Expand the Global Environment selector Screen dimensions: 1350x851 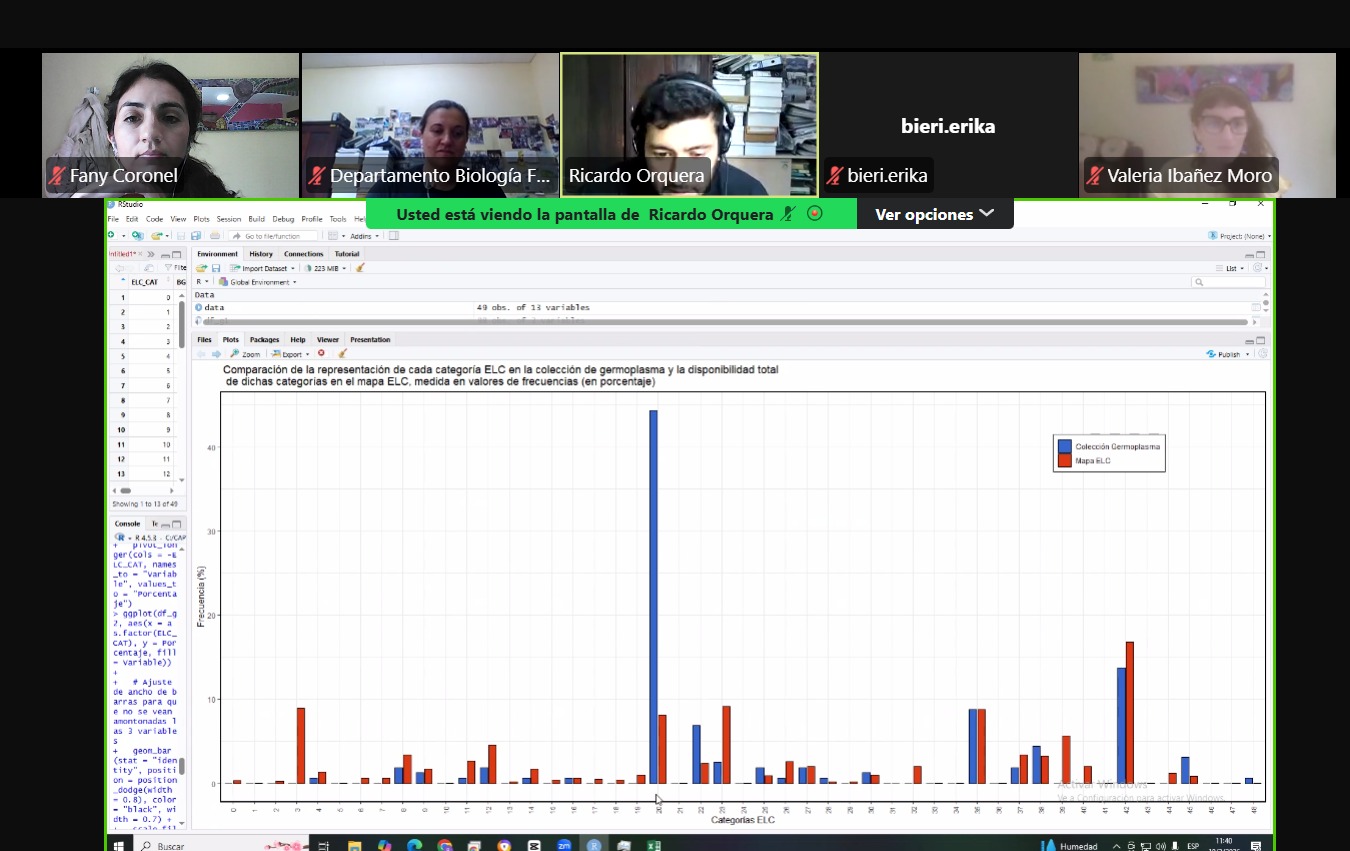(x=256, y=282)
